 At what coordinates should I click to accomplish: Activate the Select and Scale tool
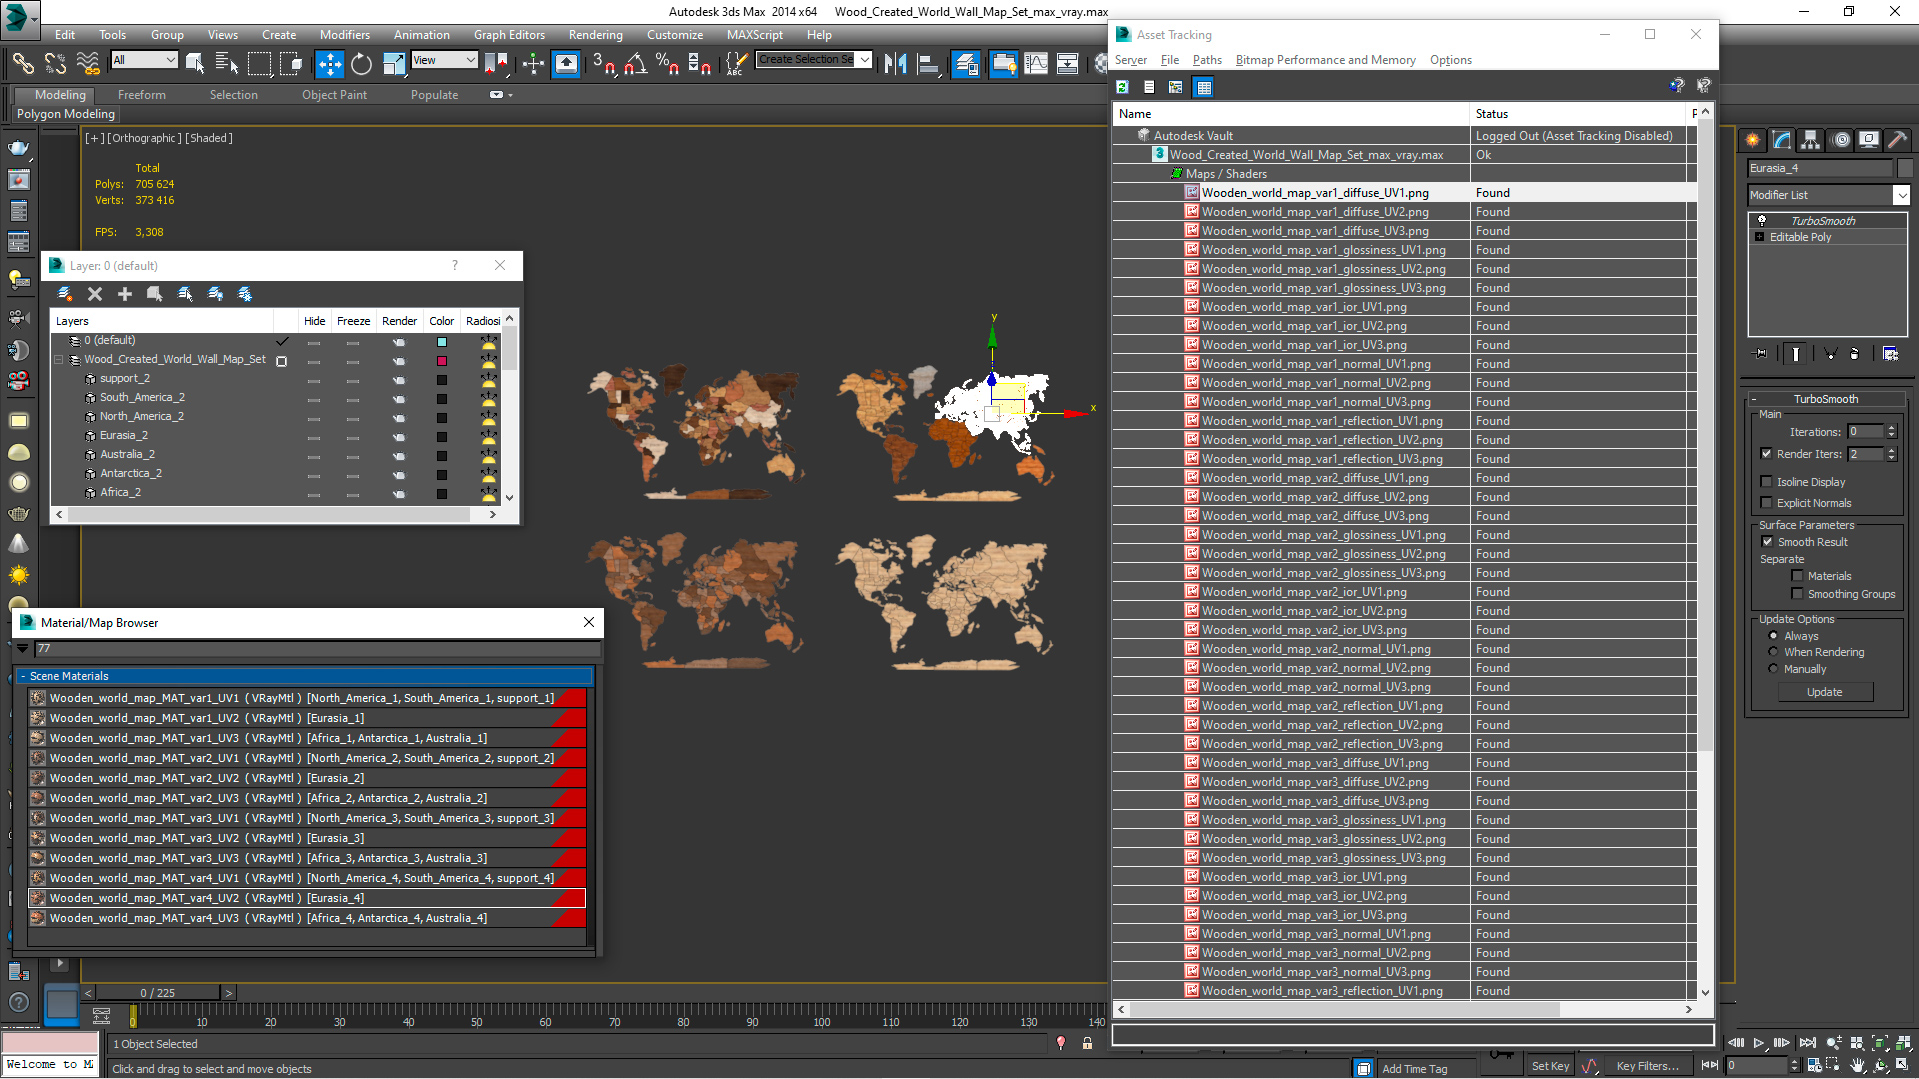394,64
